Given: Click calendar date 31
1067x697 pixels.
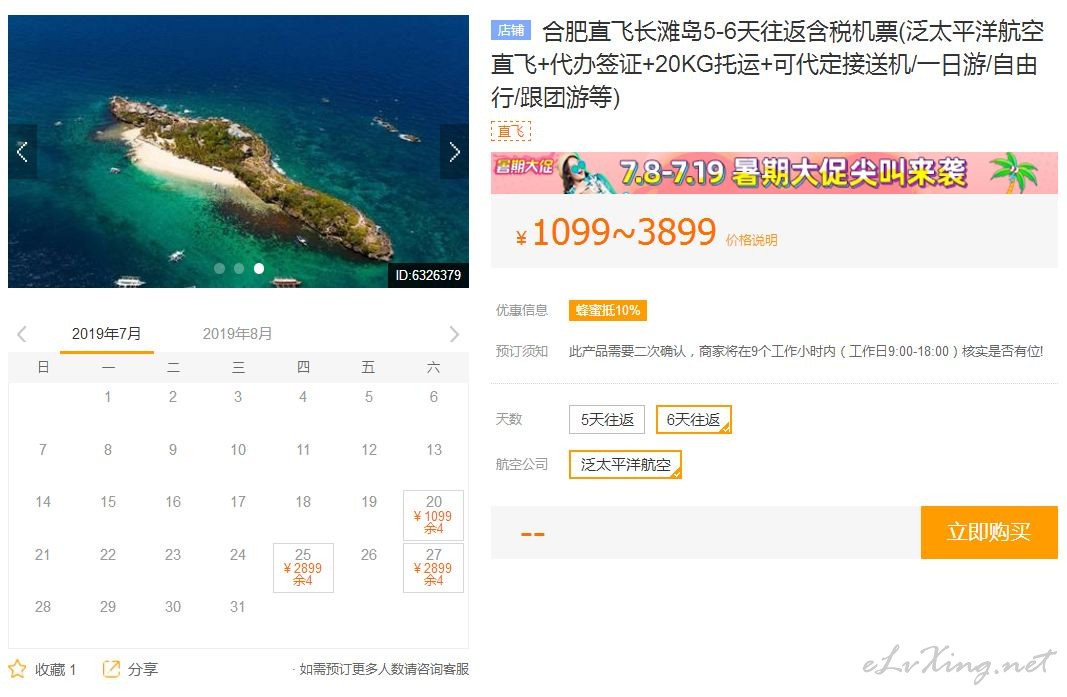Looking at the screenshot, I should coord(237,607).
